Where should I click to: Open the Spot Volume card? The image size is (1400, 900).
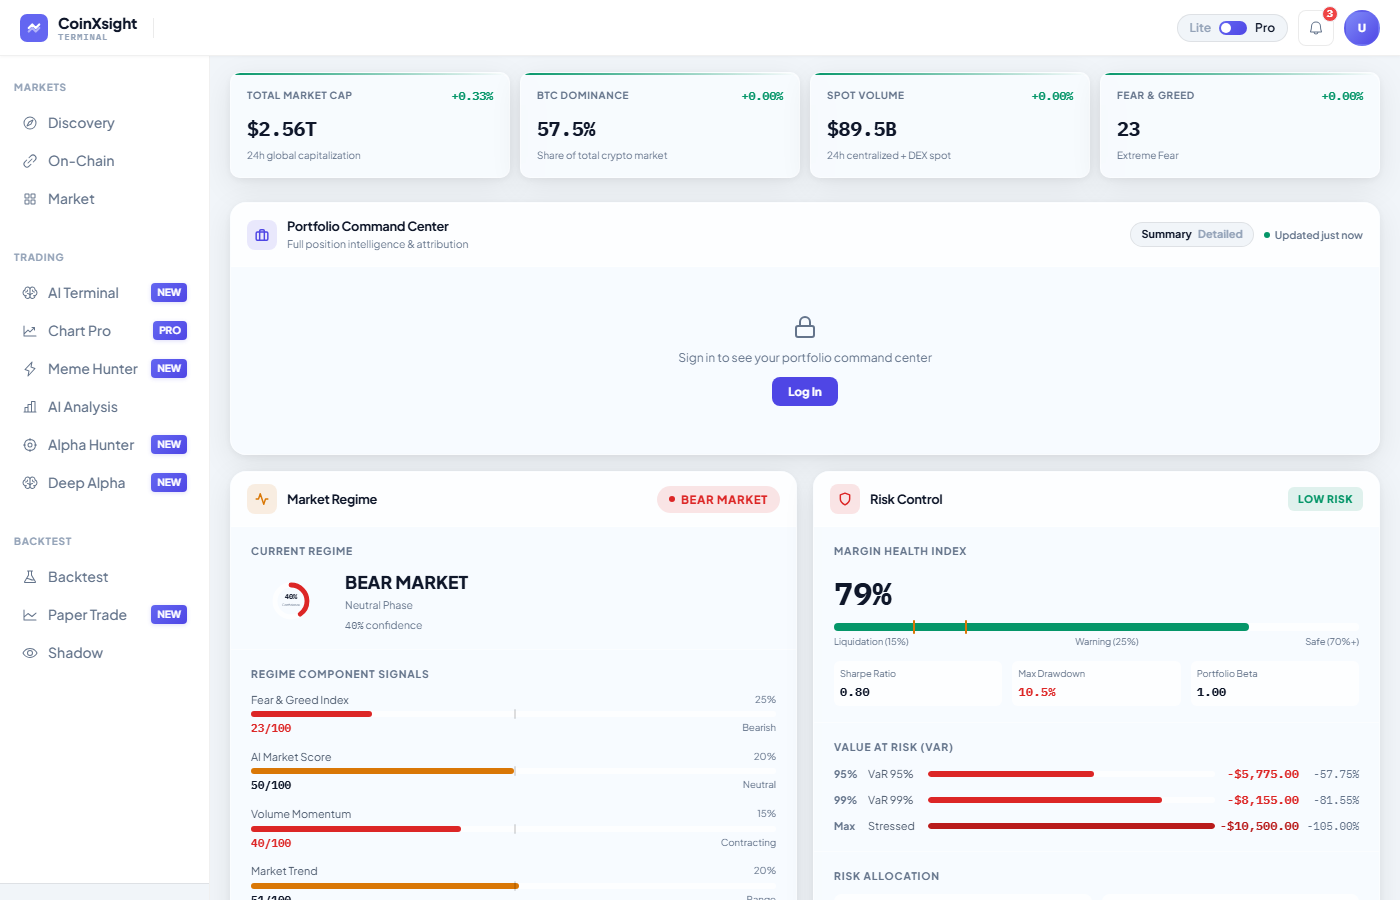coord(950,125)
